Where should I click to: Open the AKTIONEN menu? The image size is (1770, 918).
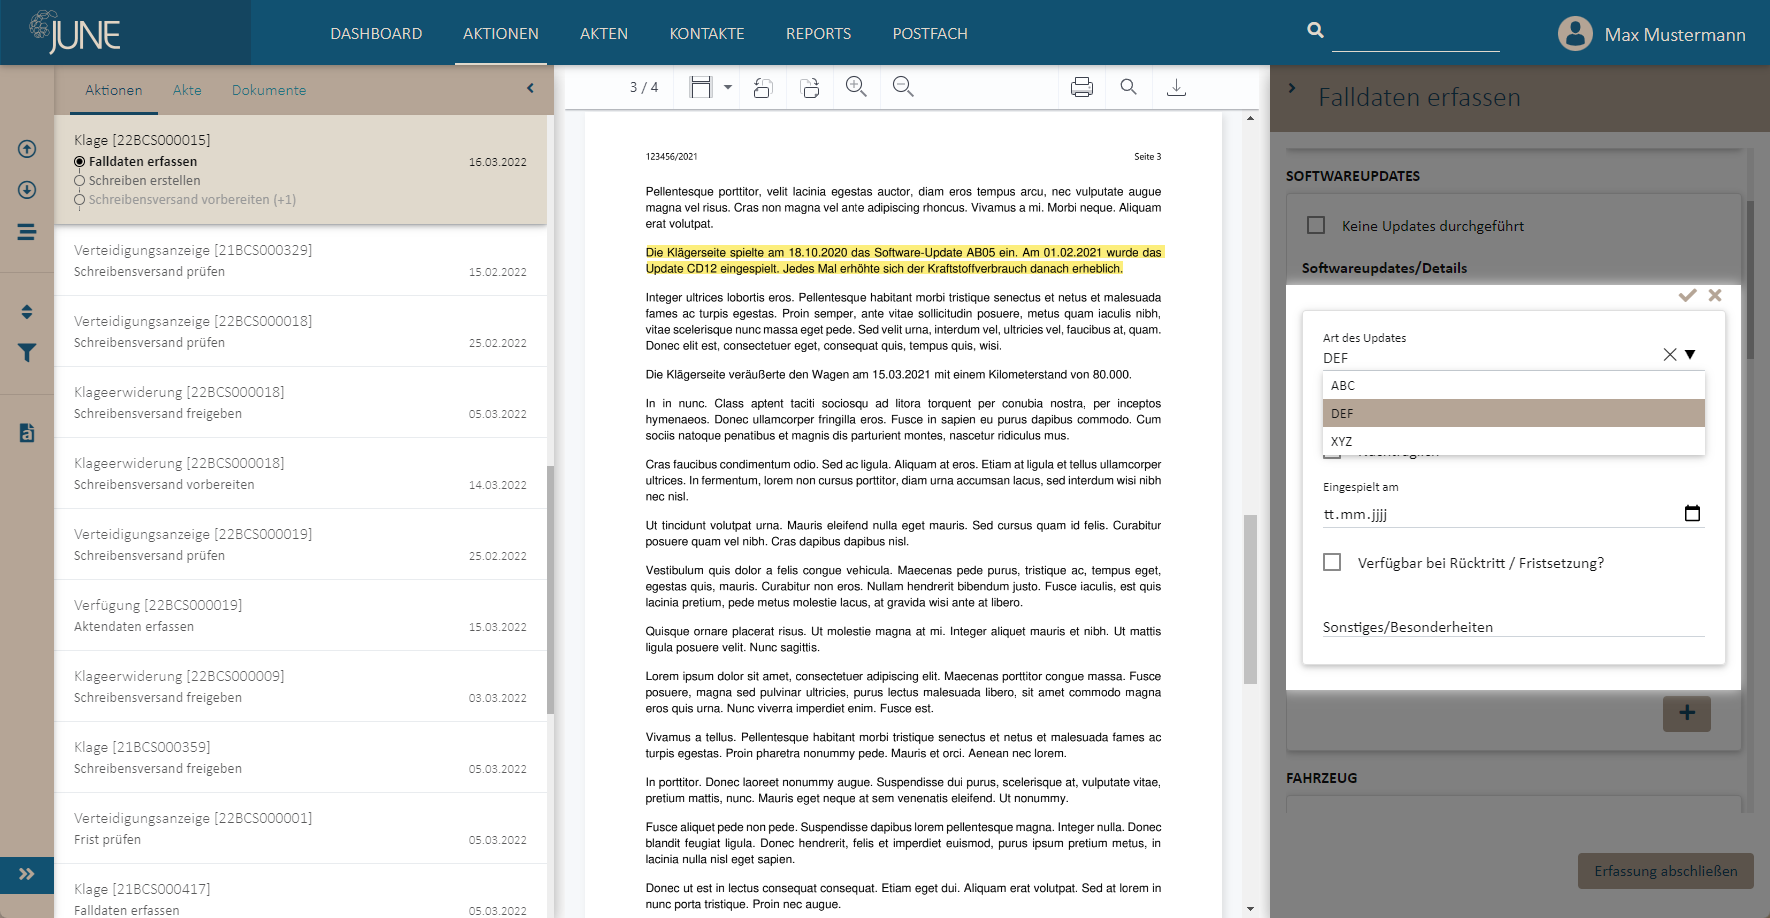coord(501,33)
